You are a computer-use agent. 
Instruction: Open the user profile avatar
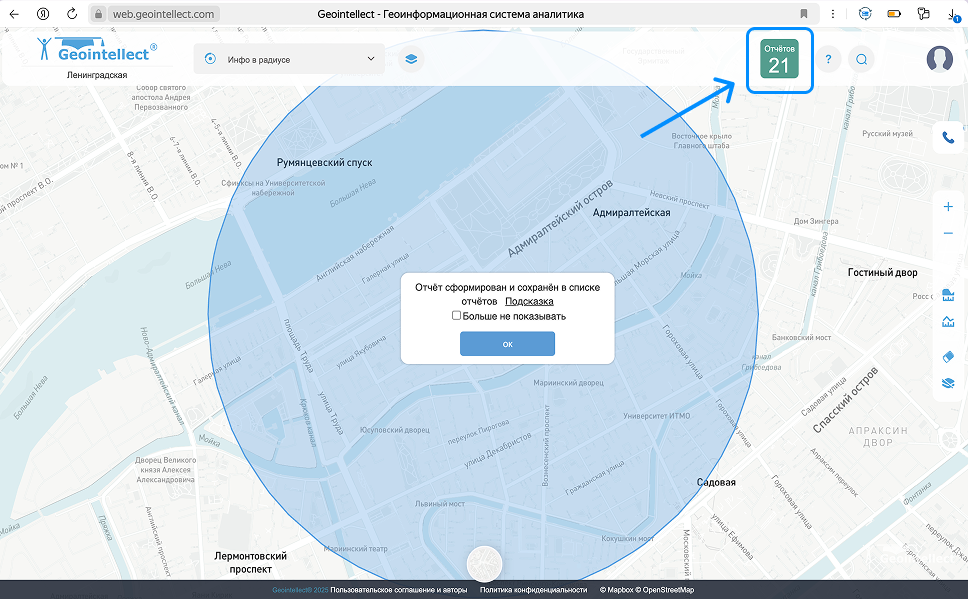coord(939,60)
